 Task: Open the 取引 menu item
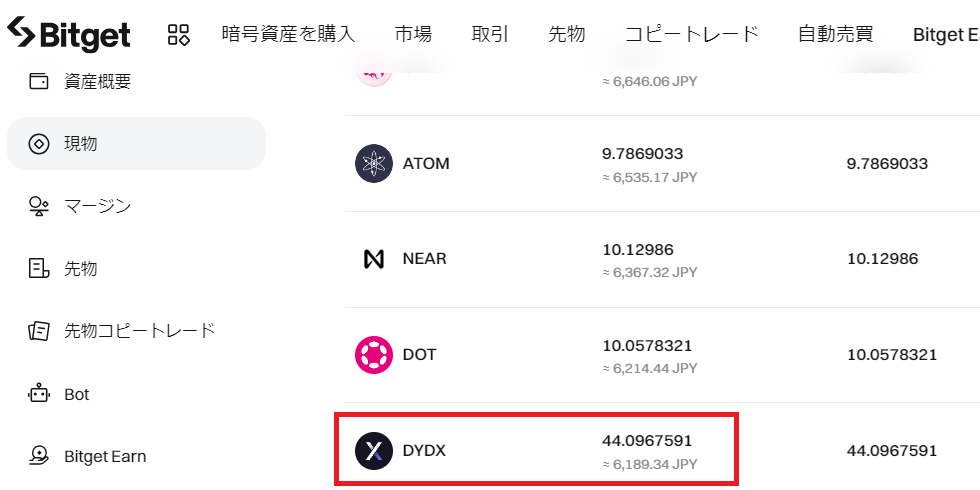tap(490, 34)
